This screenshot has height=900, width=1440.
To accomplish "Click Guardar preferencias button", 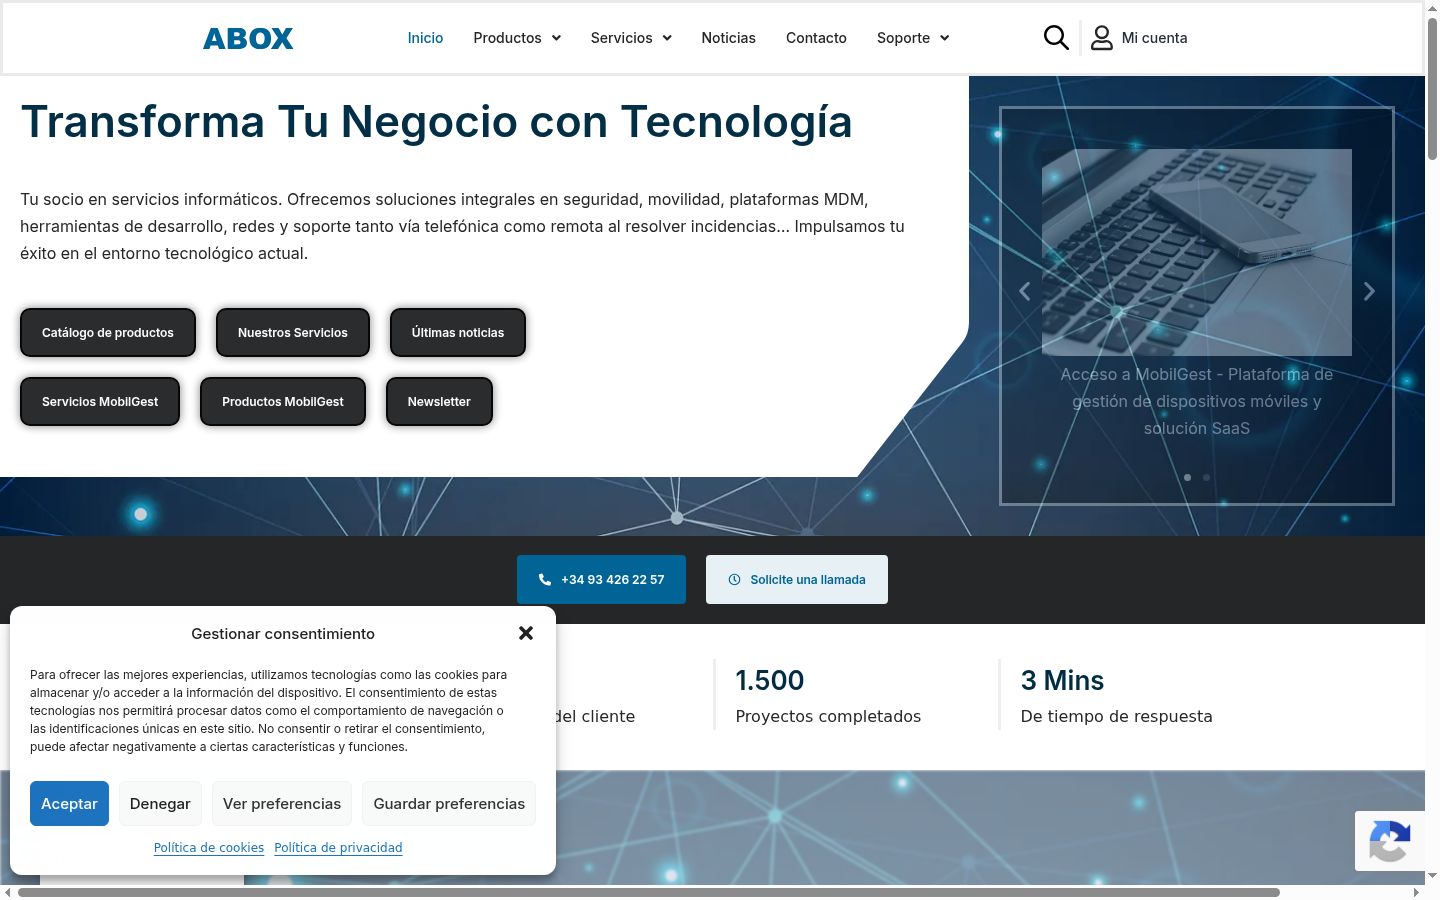I will (x=449, y=803).
